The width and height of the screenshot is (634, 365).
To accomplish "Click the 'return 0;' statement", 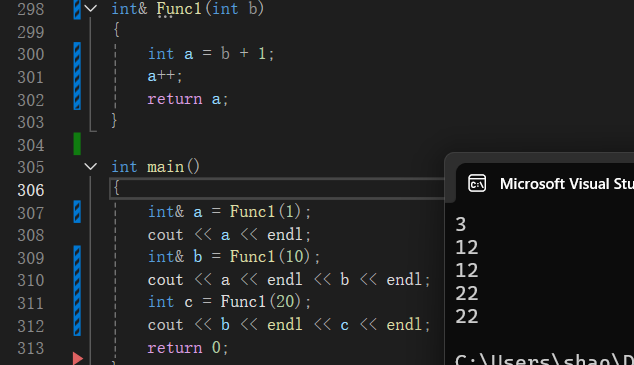I will [x=188, y=348].
